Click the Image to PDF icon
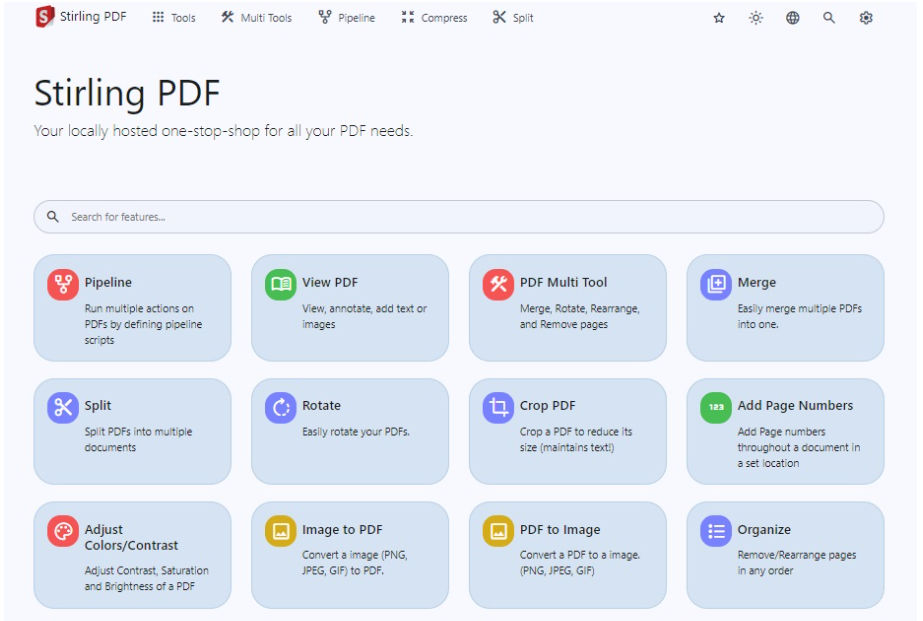 (281, 531)
